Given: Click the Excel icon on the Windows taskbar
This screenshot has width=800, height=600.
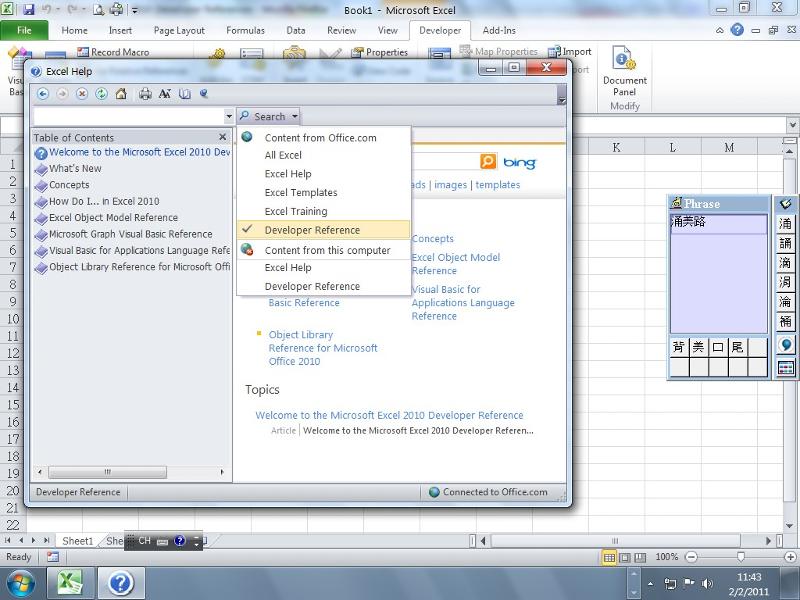Looking at the screenshot, I should tap(68, 581).
